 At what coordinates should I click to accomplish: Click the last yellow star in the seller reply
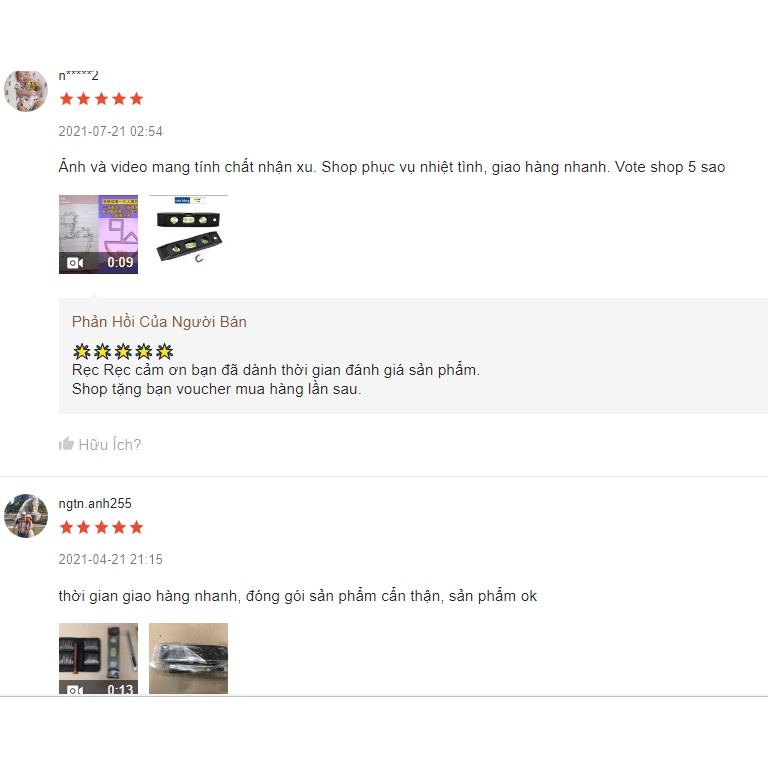165,351
